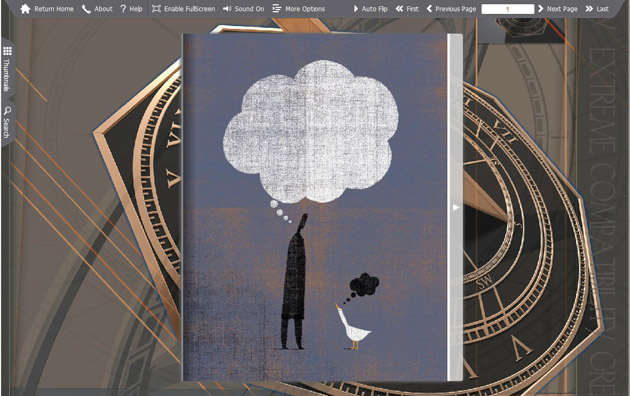The height and width of the screenshot is (396, 630).
Task: Click the page number input field
Action: click(x=508, y=9)
